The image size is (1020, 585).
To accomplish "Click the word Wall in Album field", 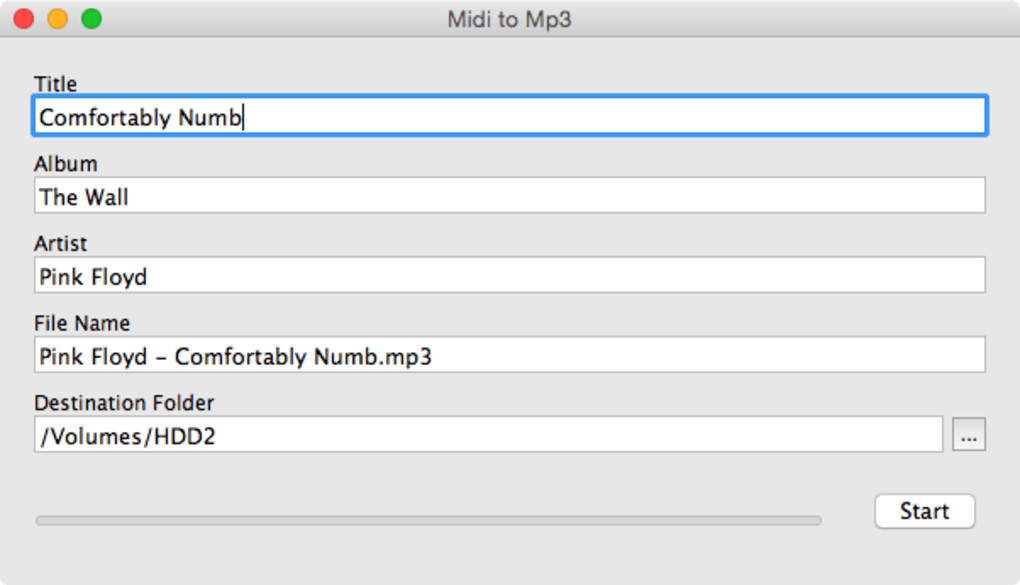I will click(x=105, y=197).
